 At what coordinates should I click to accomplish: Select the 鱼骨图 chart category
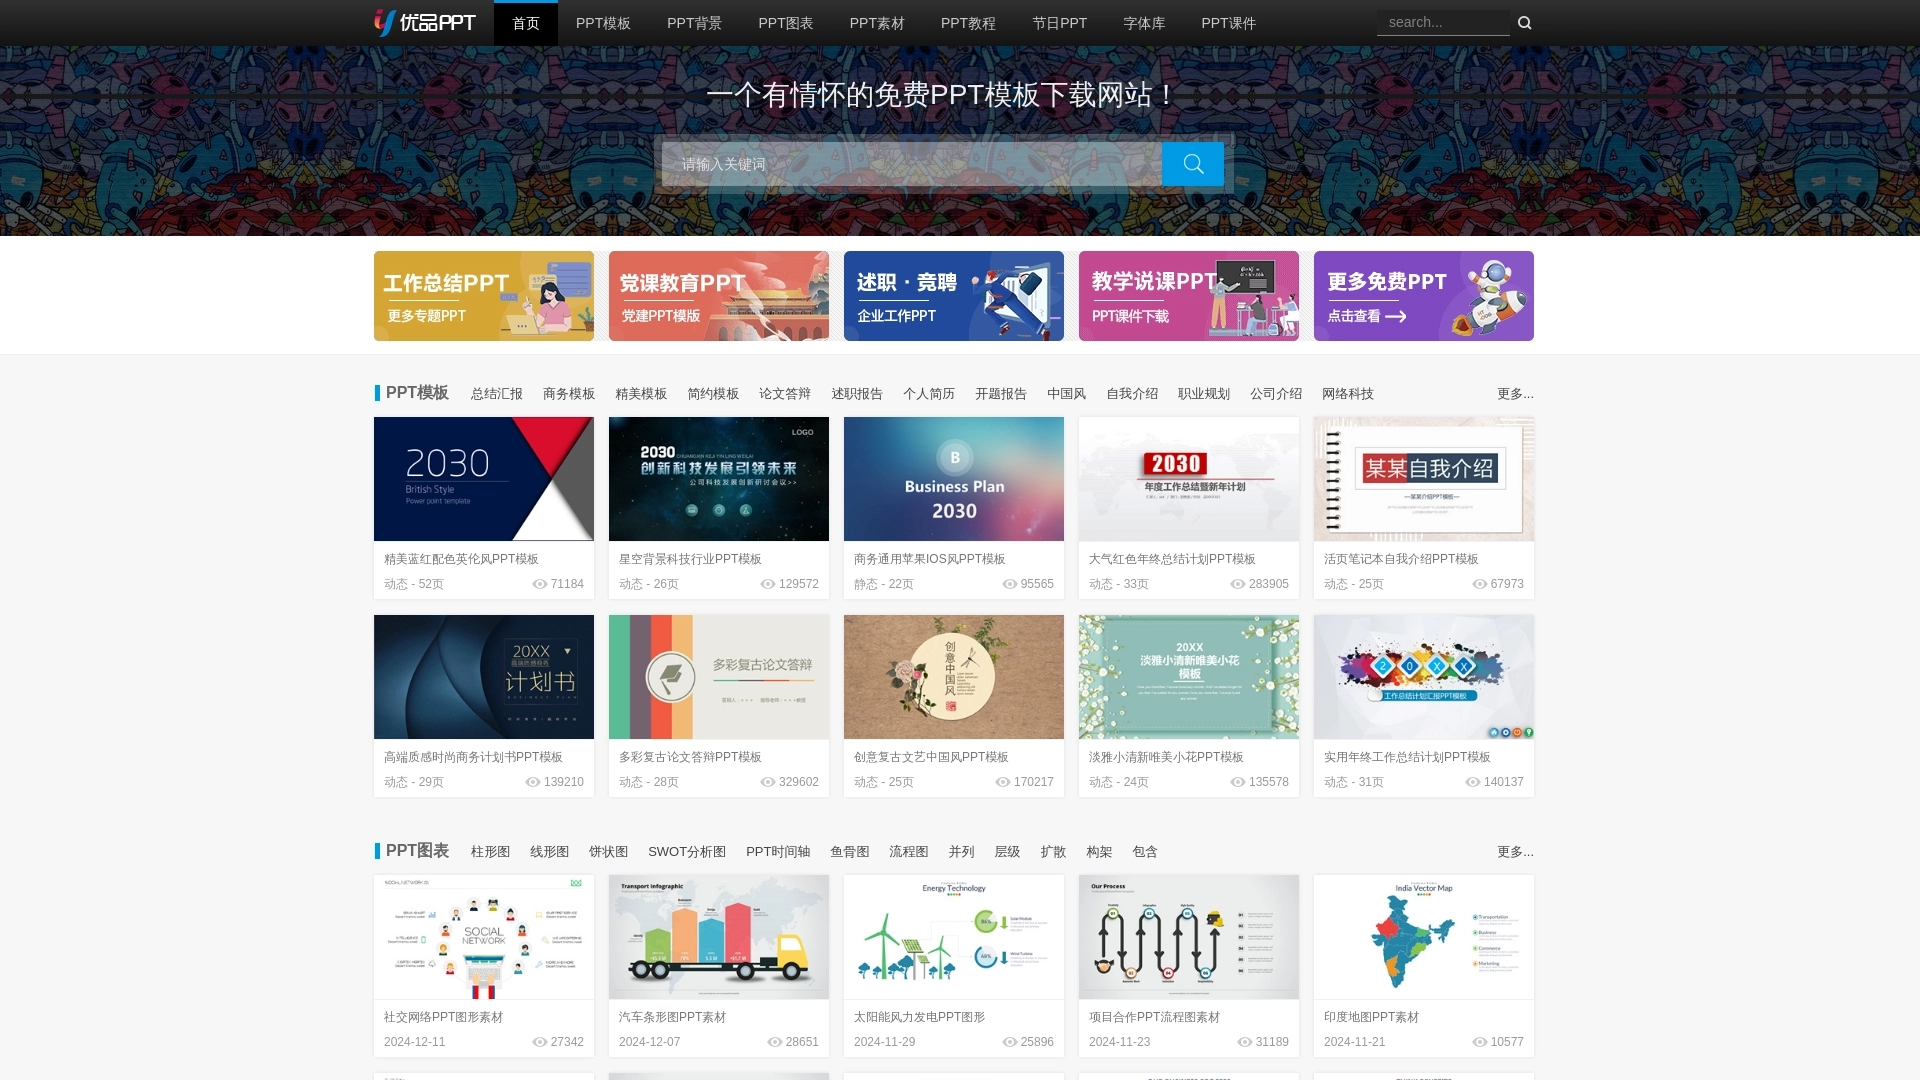(x=849, y=852)
